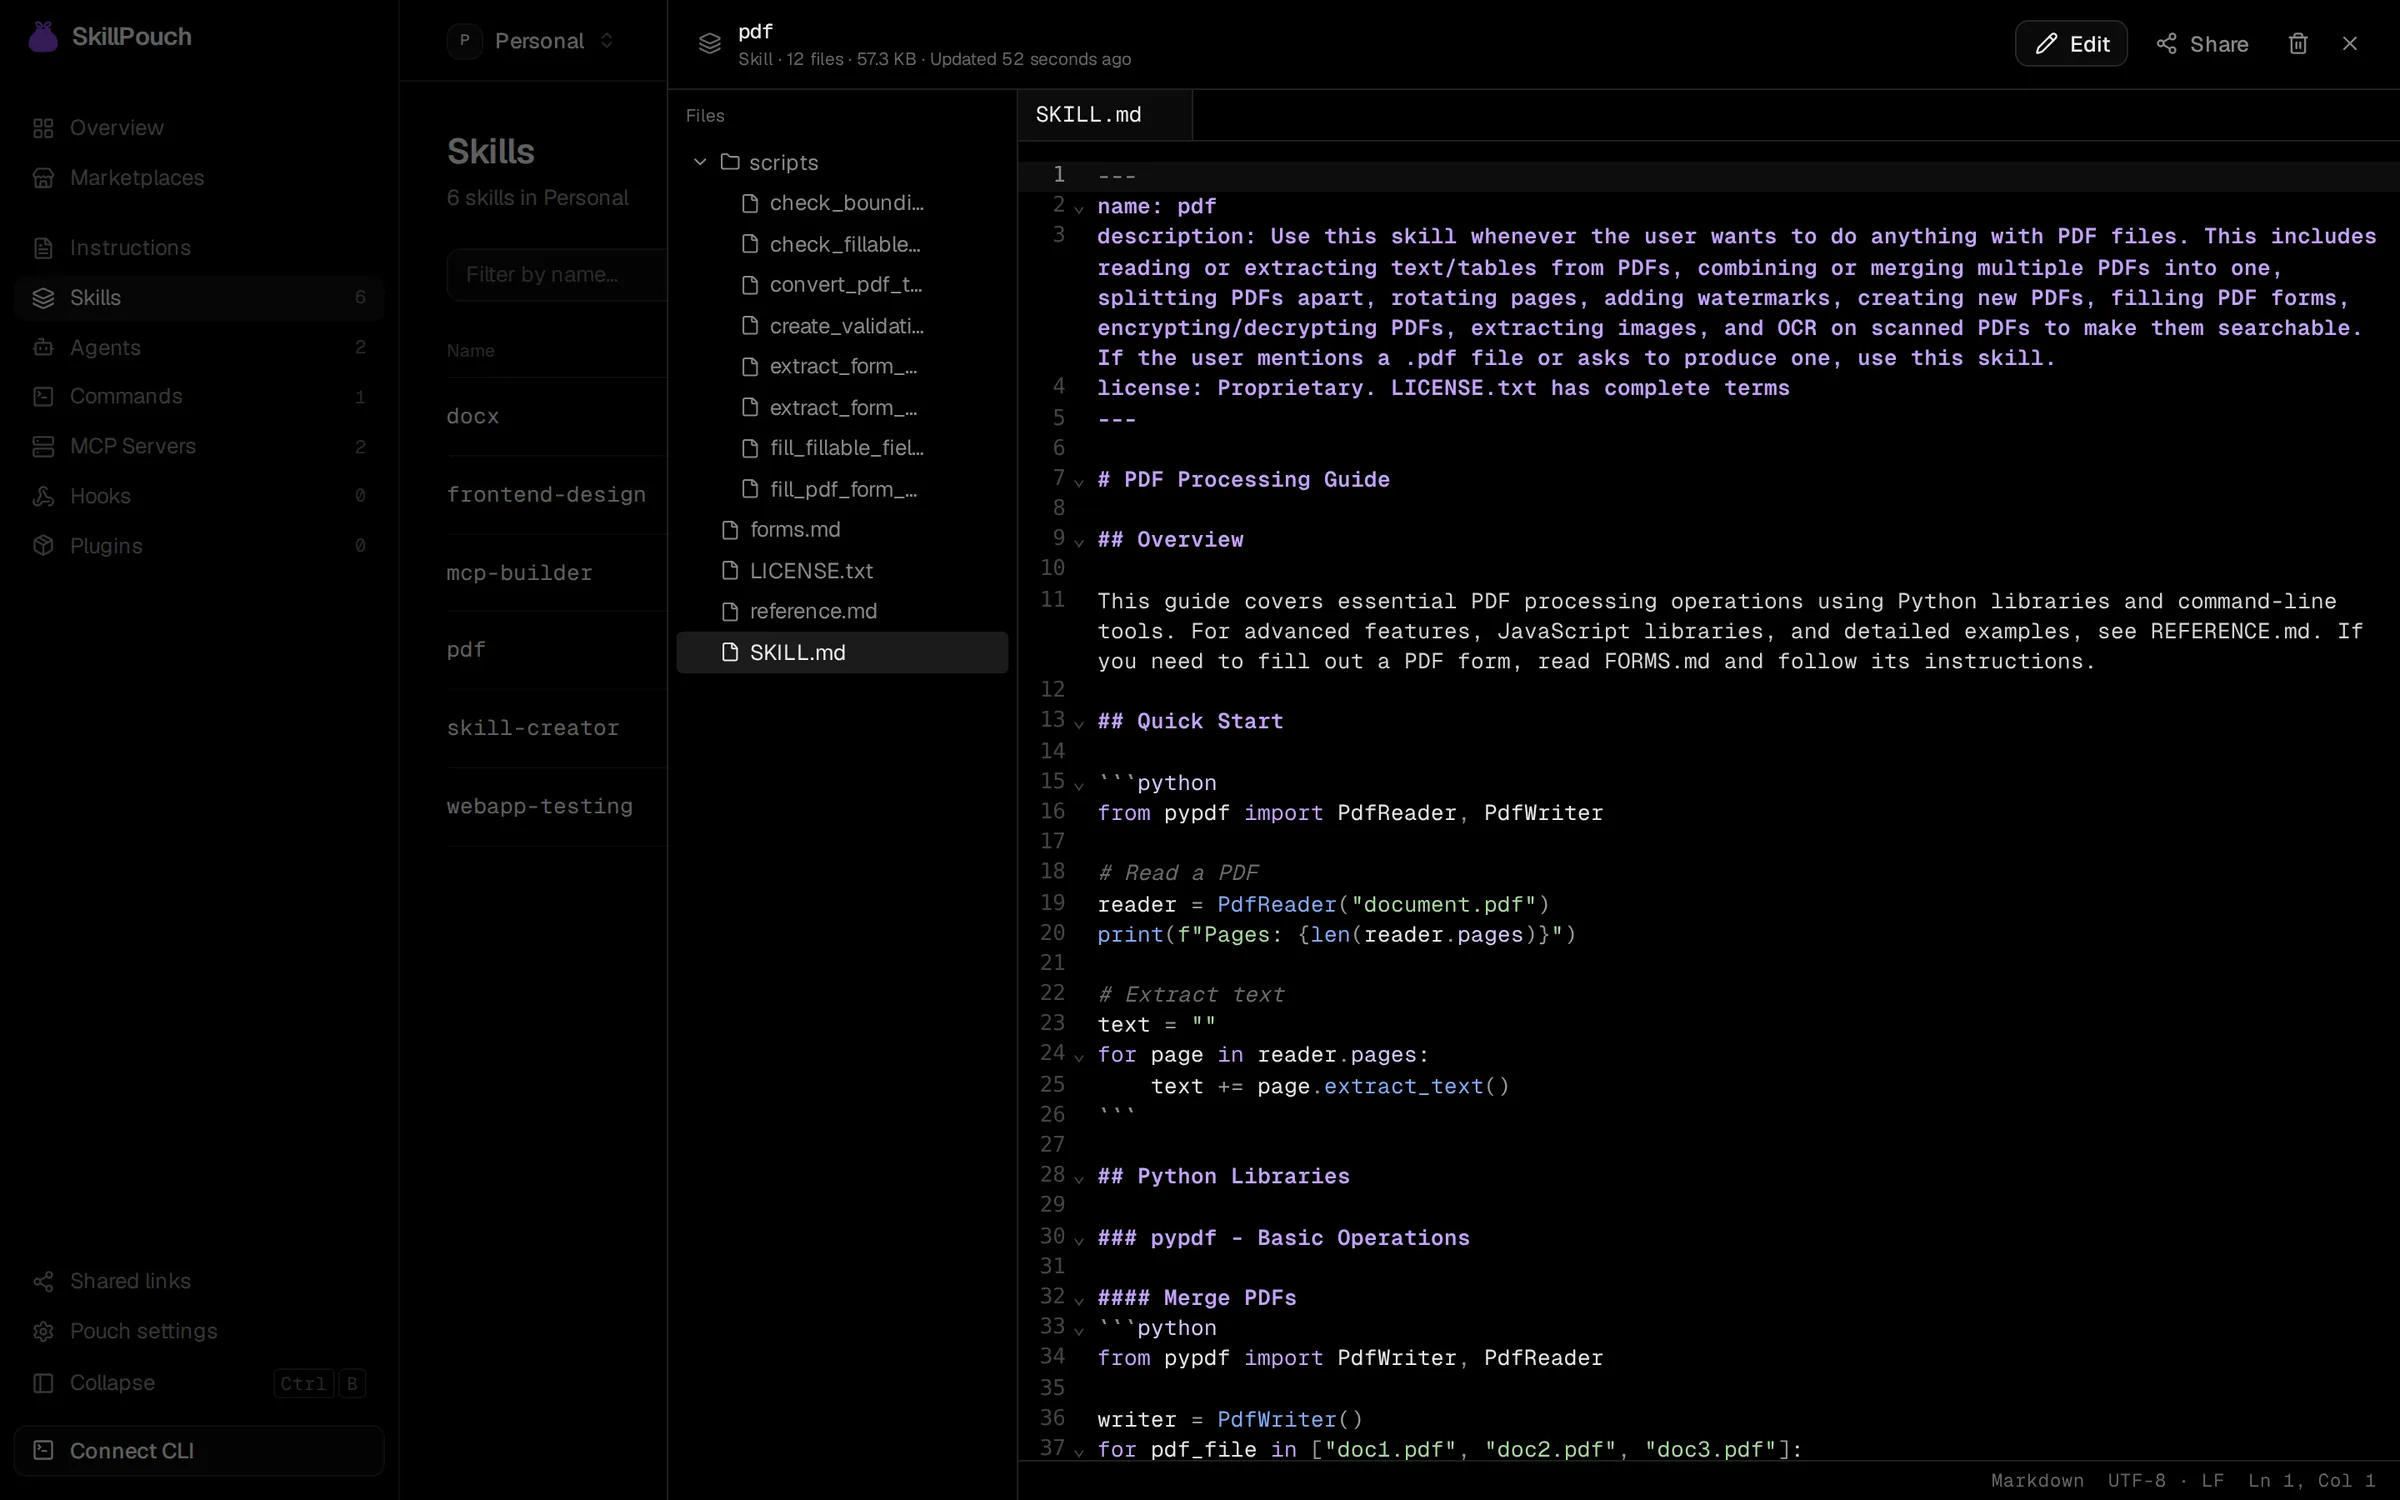Open LICENSE.txt file
2400x1500 pixels.
pos(842,571)
